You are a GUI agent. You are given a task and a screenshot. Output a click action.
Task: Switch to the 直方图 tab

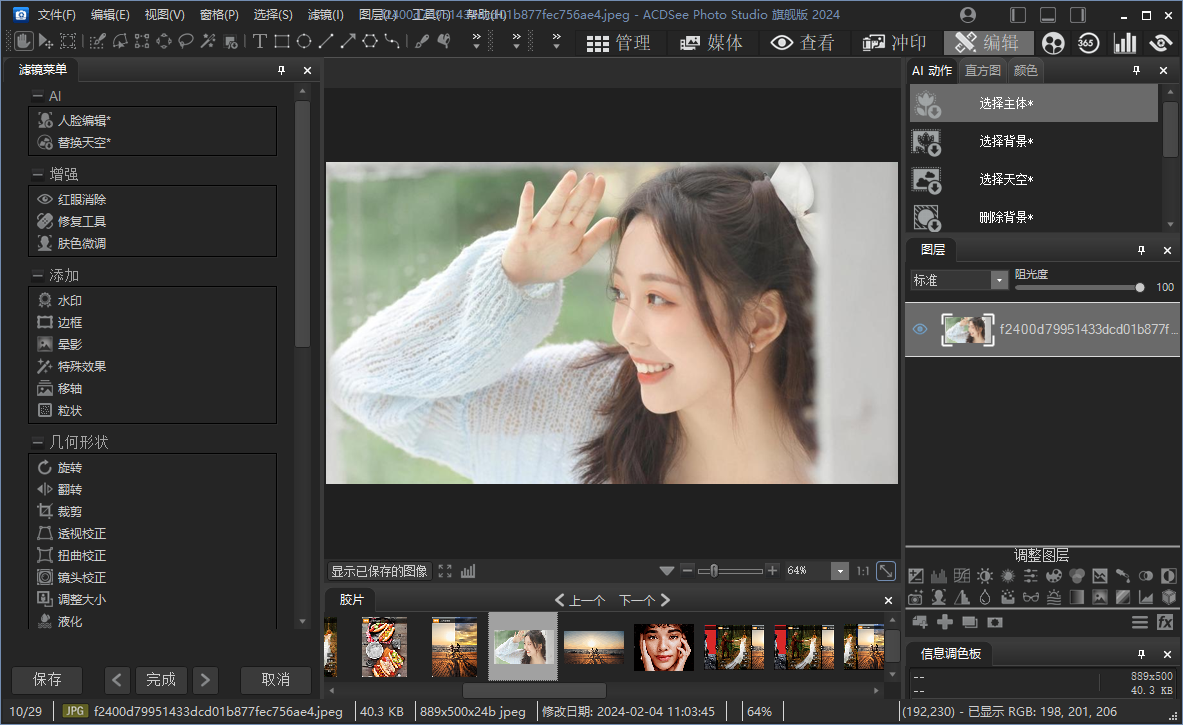coord(982,71)
